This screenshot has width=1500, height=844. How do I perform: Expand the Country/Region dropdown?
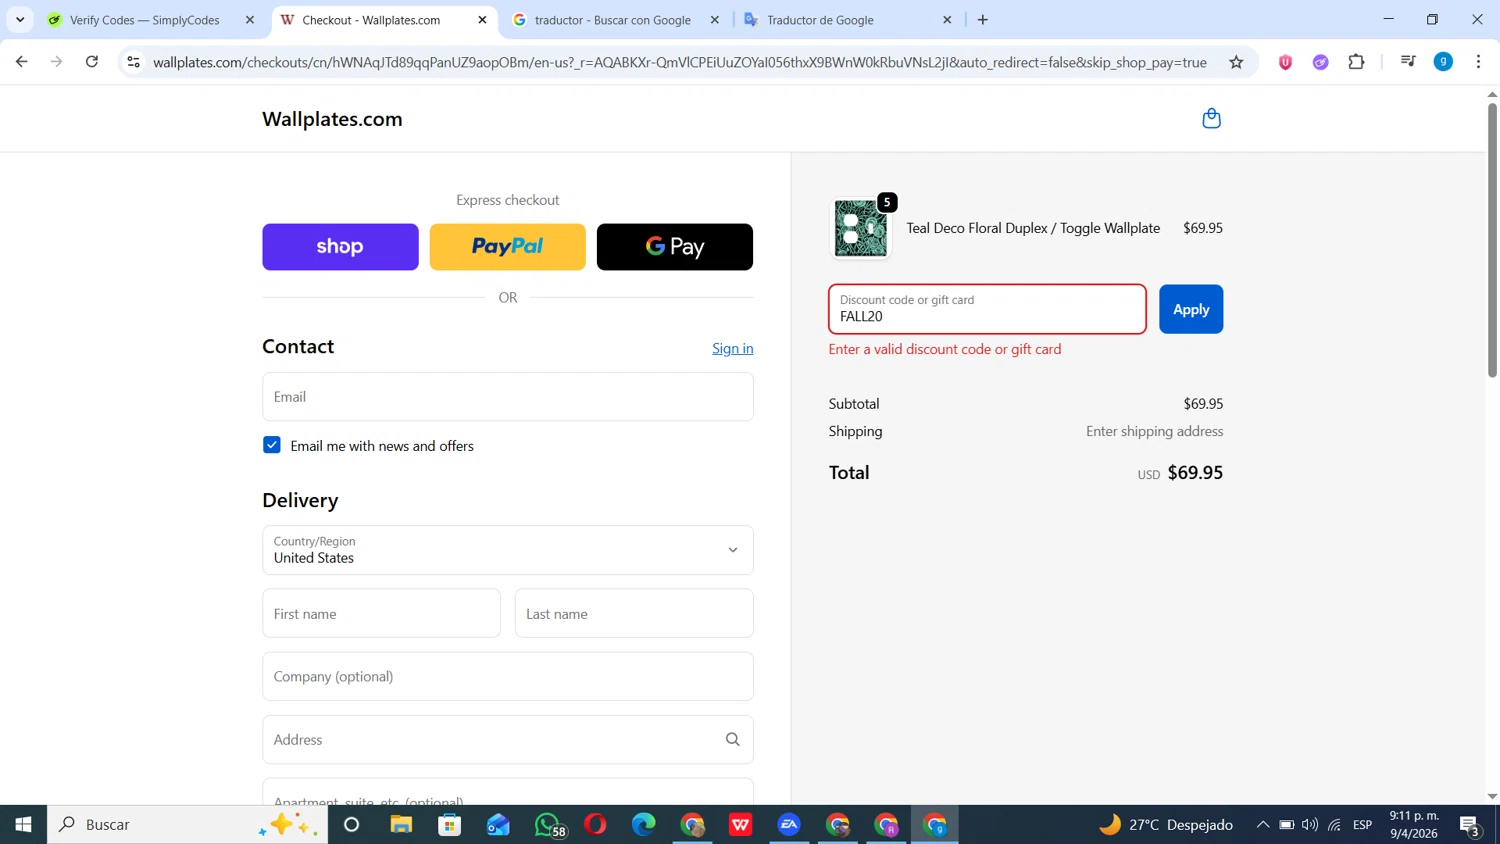(x=508, y=550)
